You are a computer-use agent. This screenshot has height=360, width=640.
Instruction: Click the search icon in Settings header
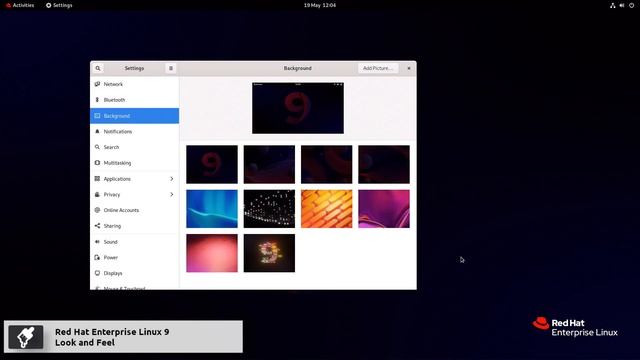[98, 68]
